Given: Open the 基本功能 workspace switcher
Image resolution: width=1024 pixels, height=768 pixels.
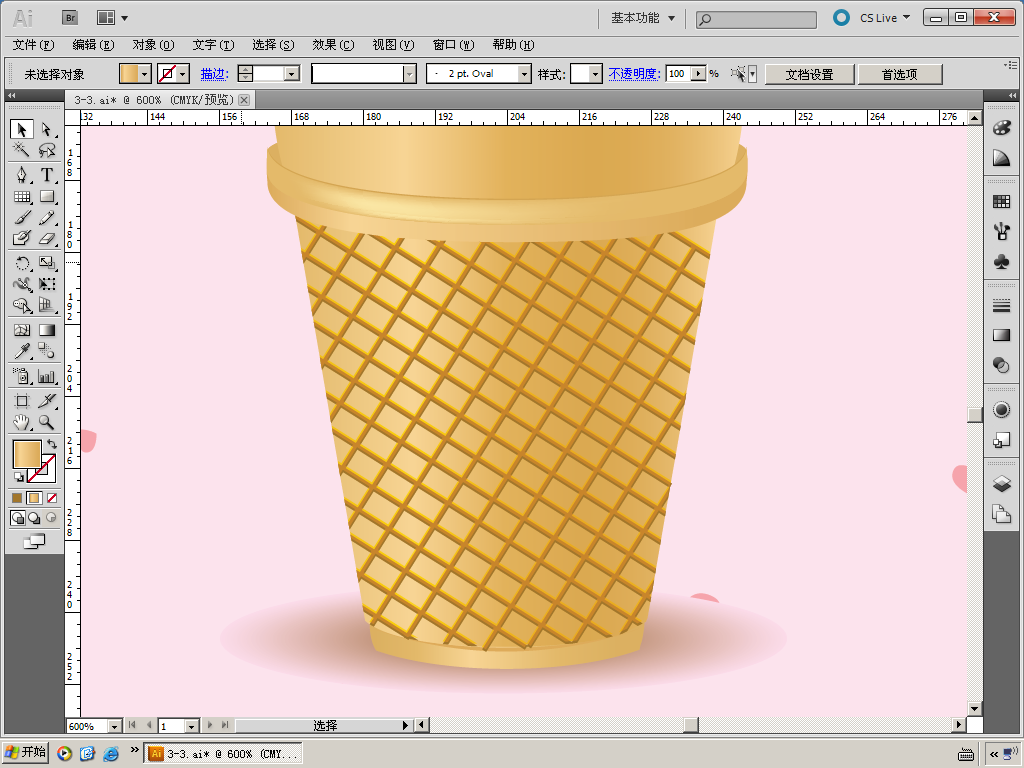Looking at the screenshot, I should click(643, 18).
